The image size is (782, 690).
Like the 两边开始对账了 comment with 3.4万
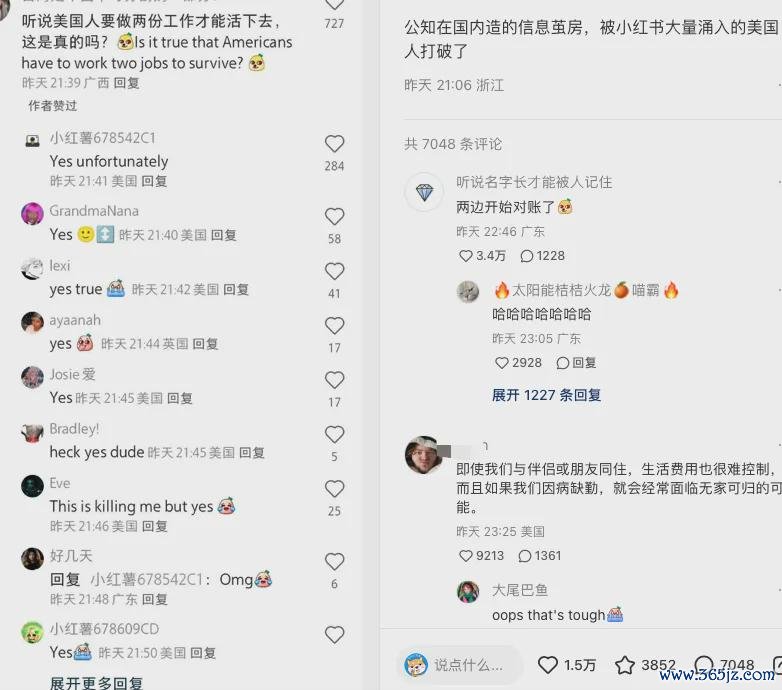[x=465, y=256]
